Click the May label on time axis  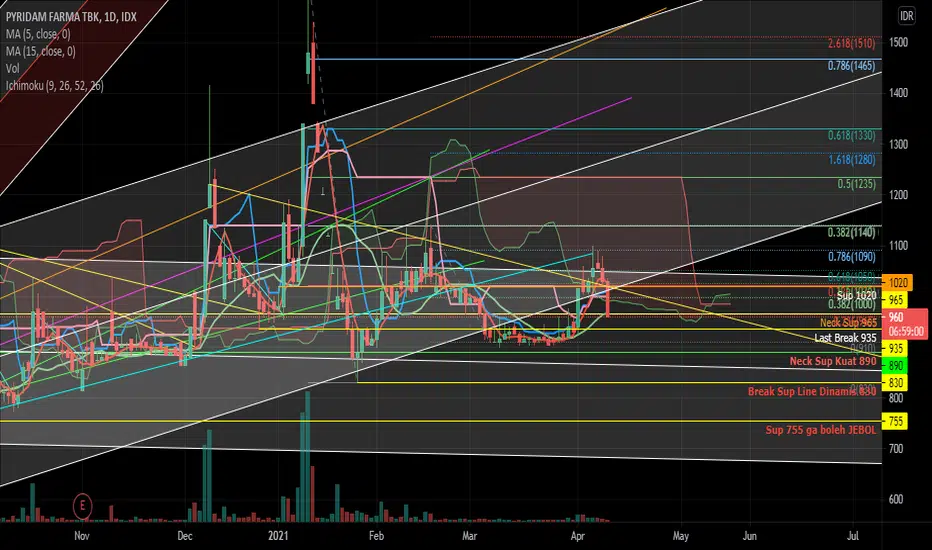click(681, 536)
